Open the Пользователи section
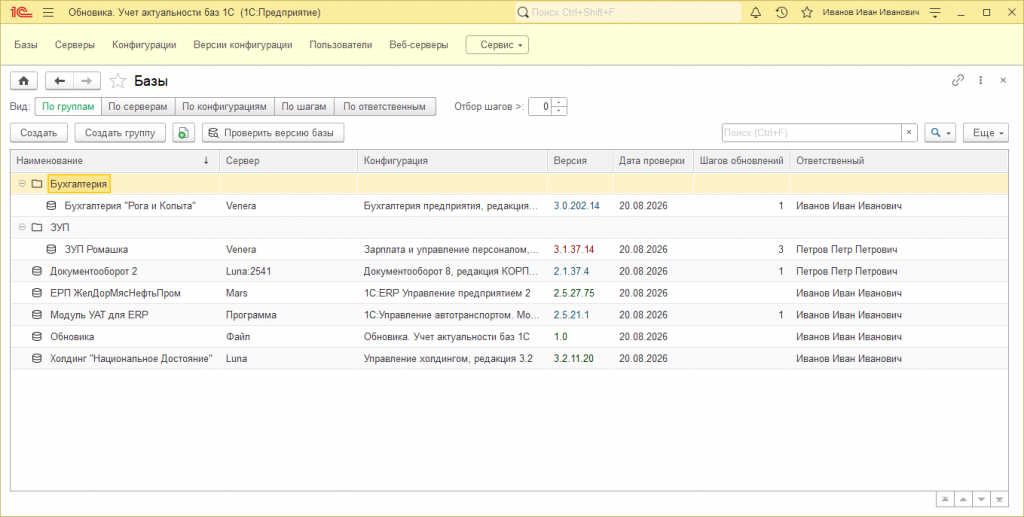Screen dimensions: 1024x517 click(341, 45)
